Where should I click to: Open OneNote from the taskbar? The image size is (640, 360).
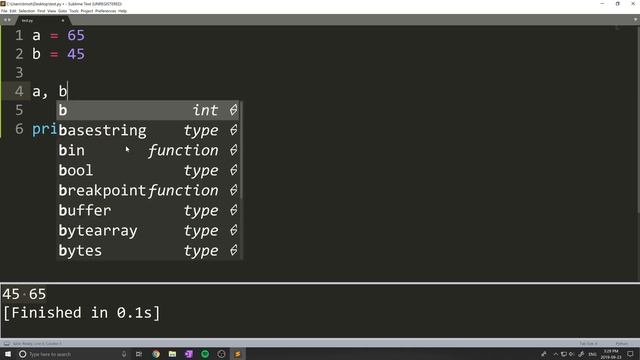[189, 354]
